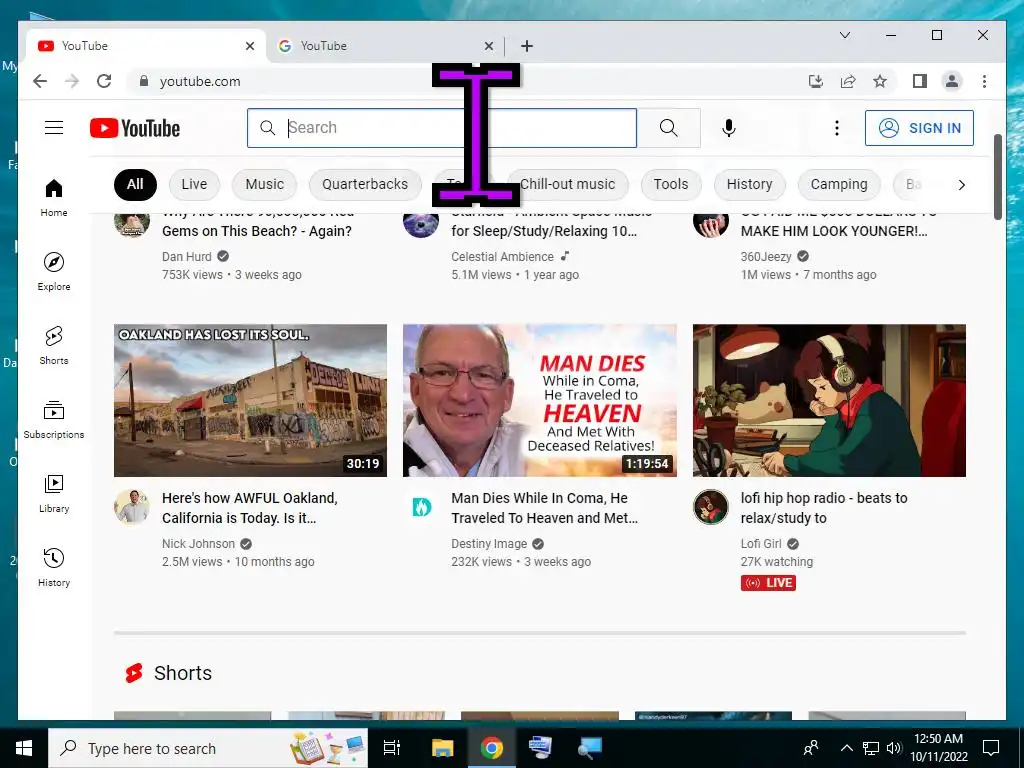Open Here's how AWFUL Oakland video title
The image size is (1024, 768).
coord(249,508)
